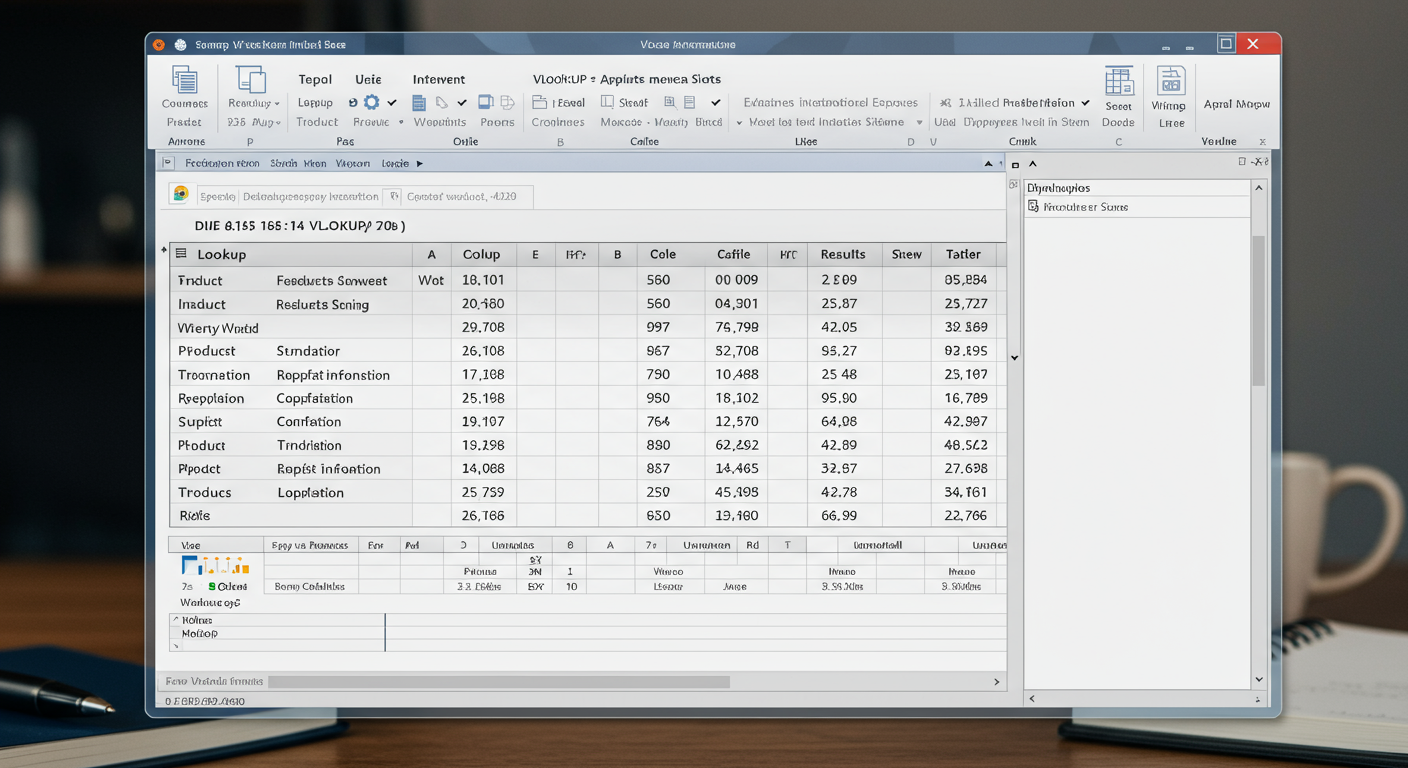This screenshot has height=768, width=1408.
Task: Click the colorful round icon beside formula field
Action: click(181, 195)
